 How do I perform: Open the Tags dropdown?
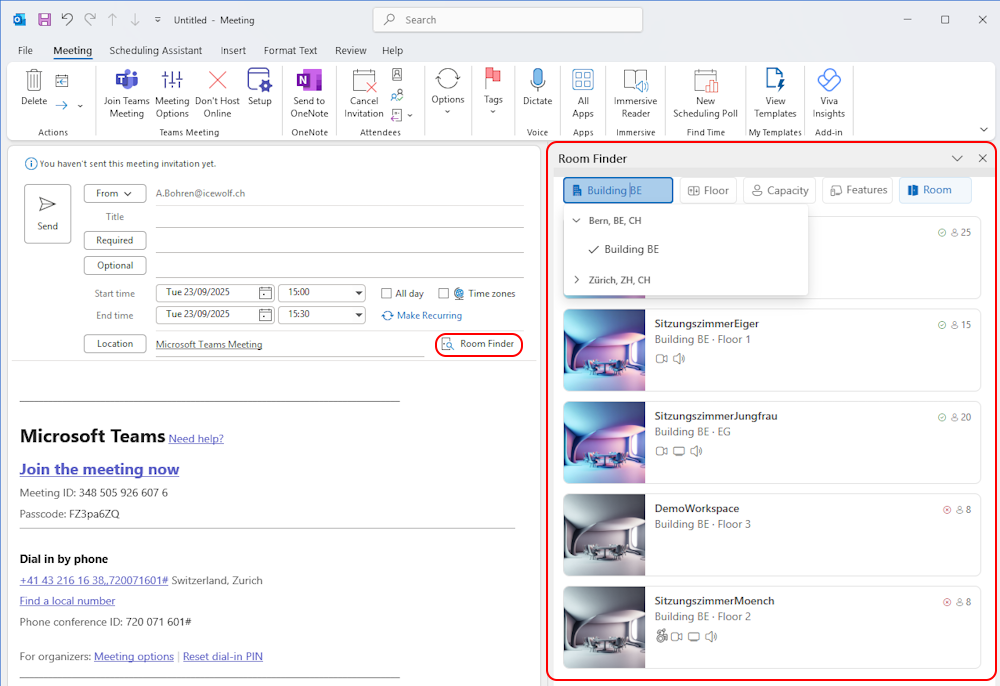point(493,91)
